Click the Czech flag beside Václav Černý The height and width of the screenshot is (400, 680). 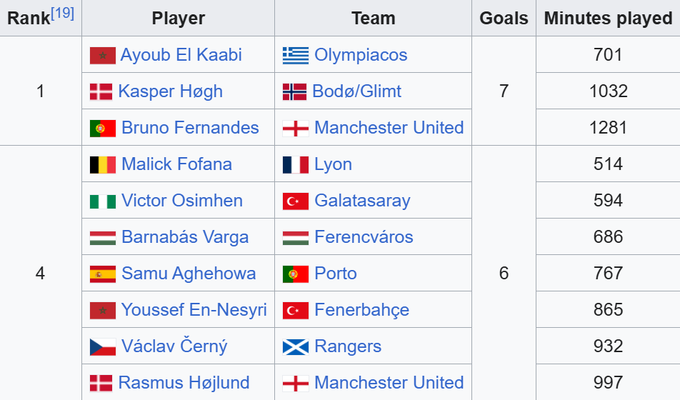click(103, 347)
